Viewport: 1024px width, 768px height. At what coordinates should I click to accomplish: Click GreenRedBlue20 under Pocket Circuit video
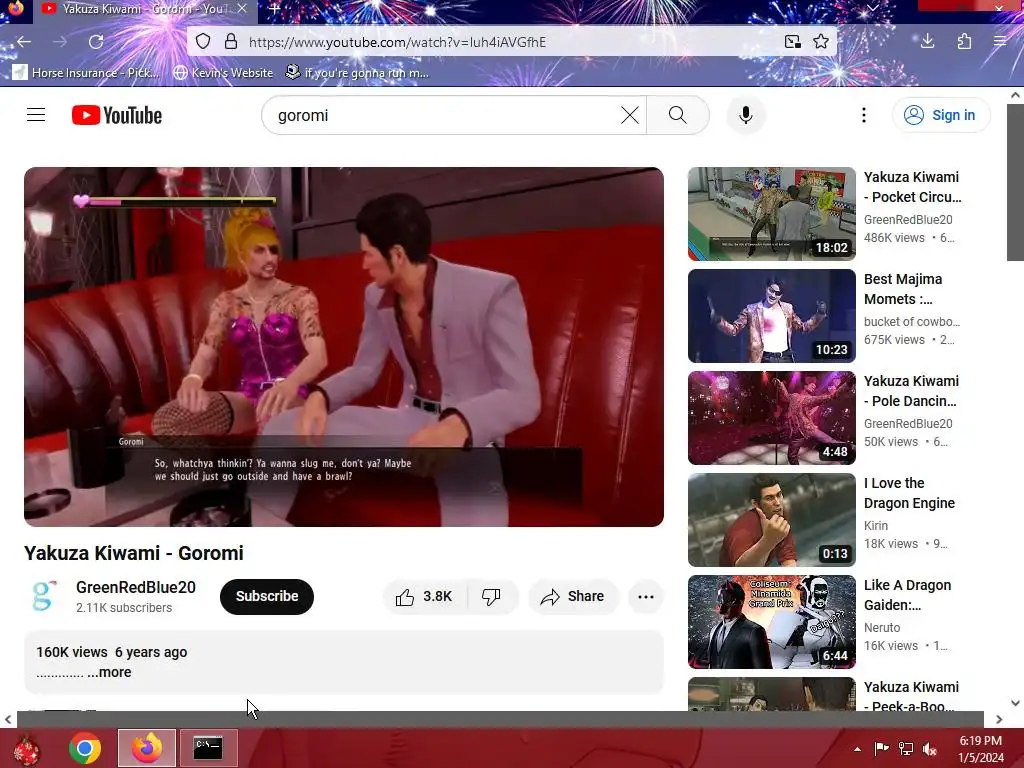908,219
